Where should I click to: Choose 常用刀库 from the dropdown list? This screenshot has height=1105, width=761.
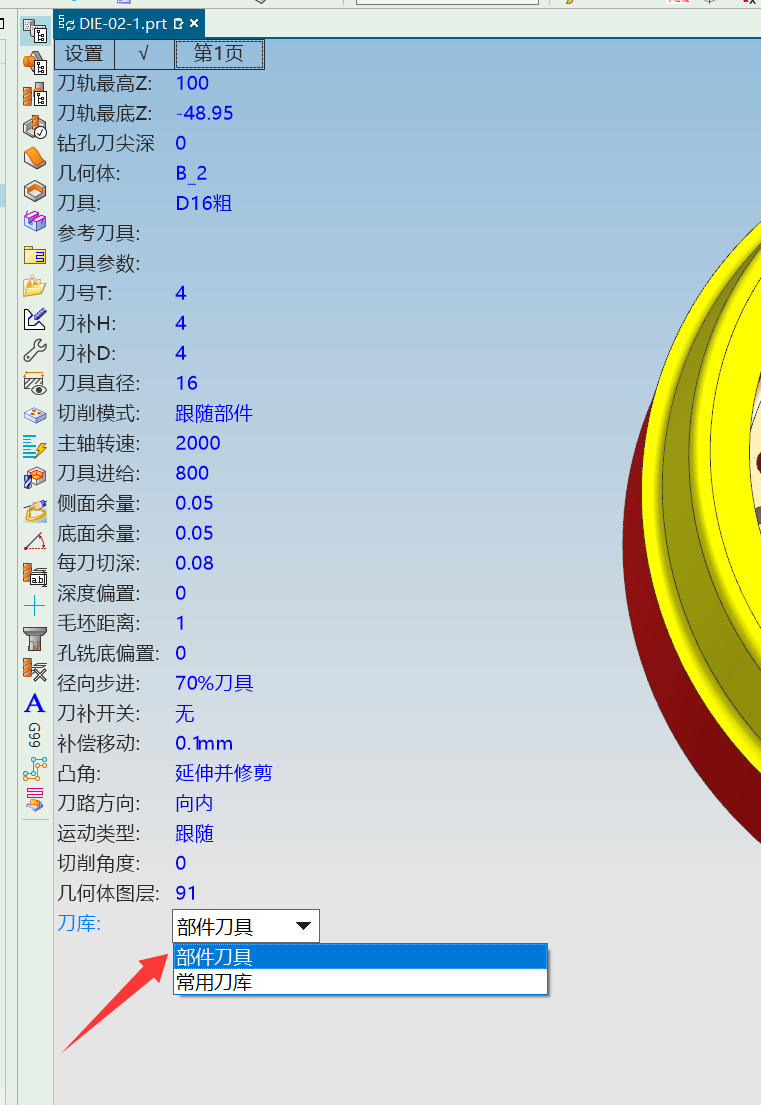coord(360,982)
